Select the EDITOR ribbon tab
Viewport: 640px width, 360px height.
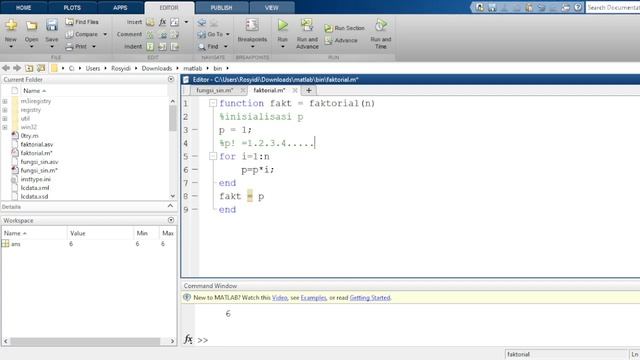pyautogui.click(x=169, y=7)
